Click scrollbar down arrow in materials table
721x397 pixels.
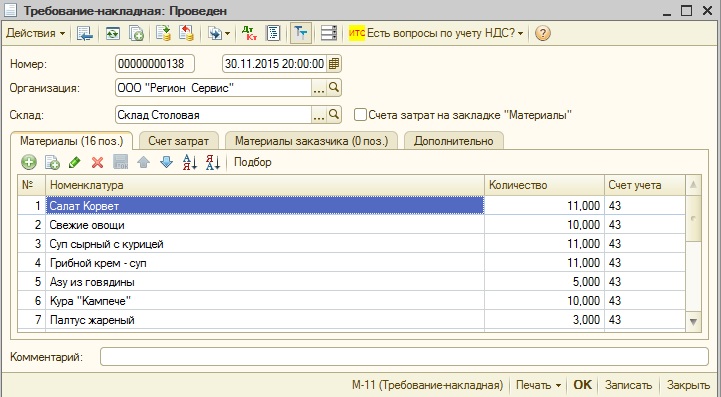[693, 322]
